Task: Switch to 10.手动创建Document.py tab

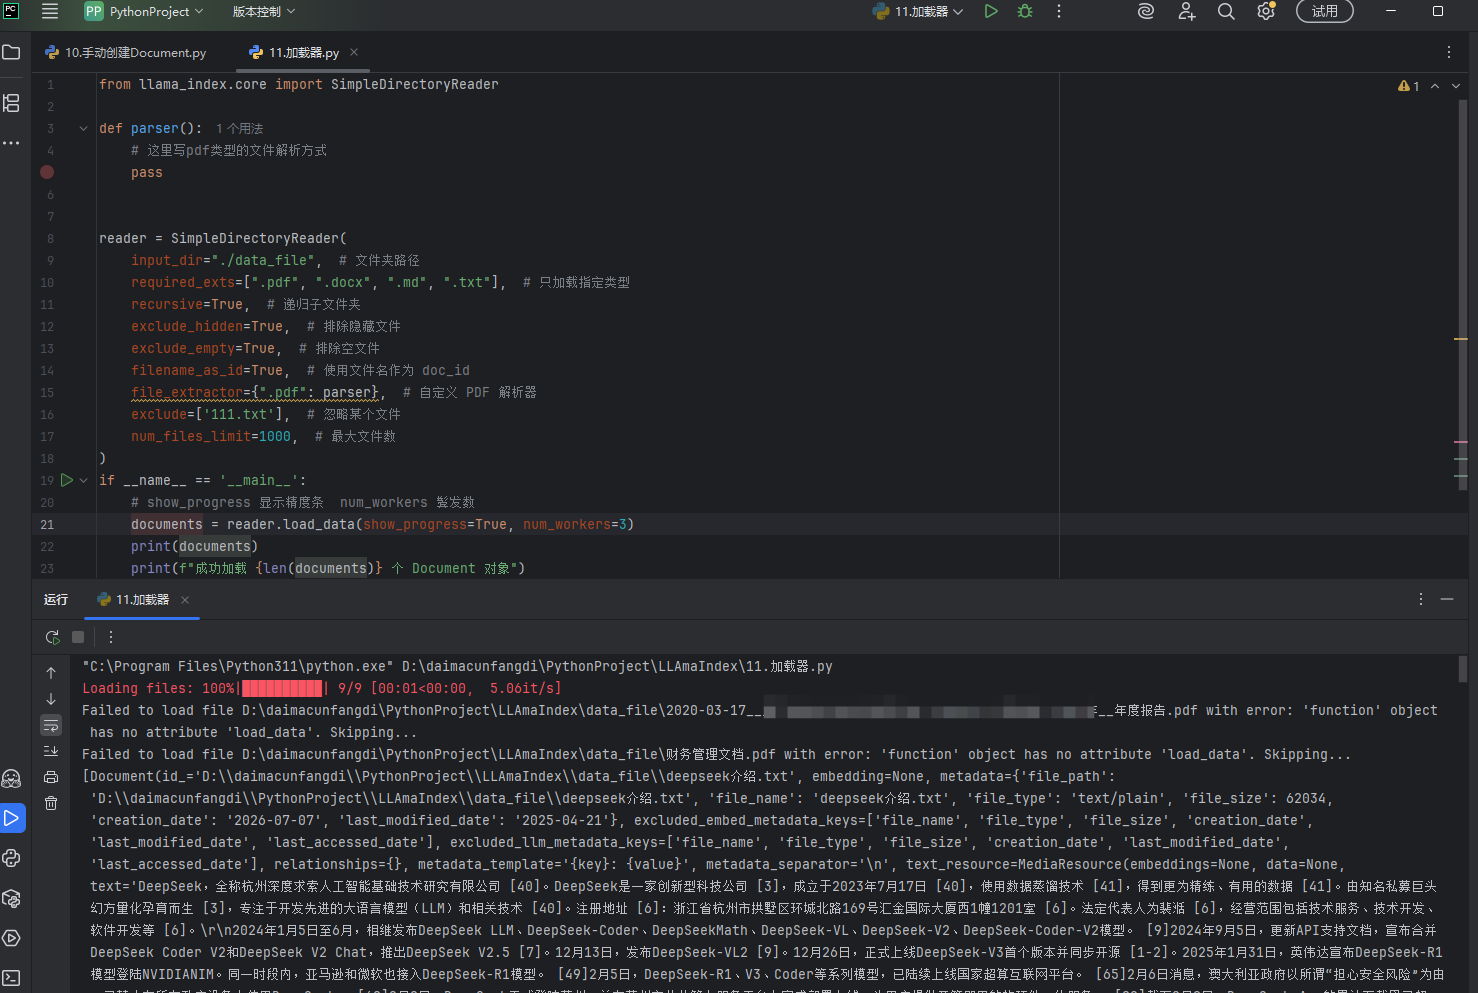Action: [127, 52]
